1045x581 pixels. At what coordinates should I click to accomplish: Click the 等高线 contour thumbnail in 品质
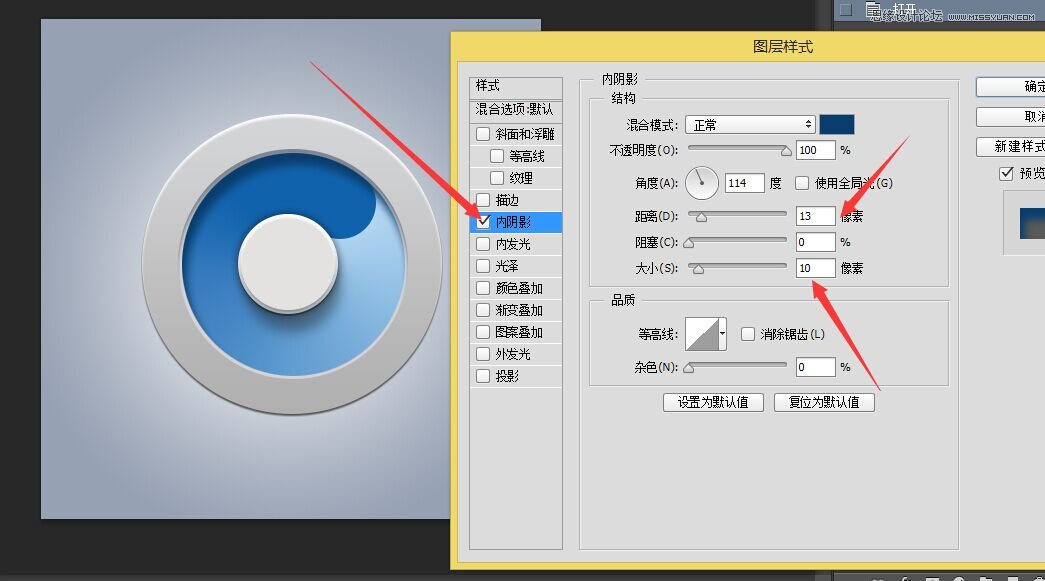(x=702, y=334)
